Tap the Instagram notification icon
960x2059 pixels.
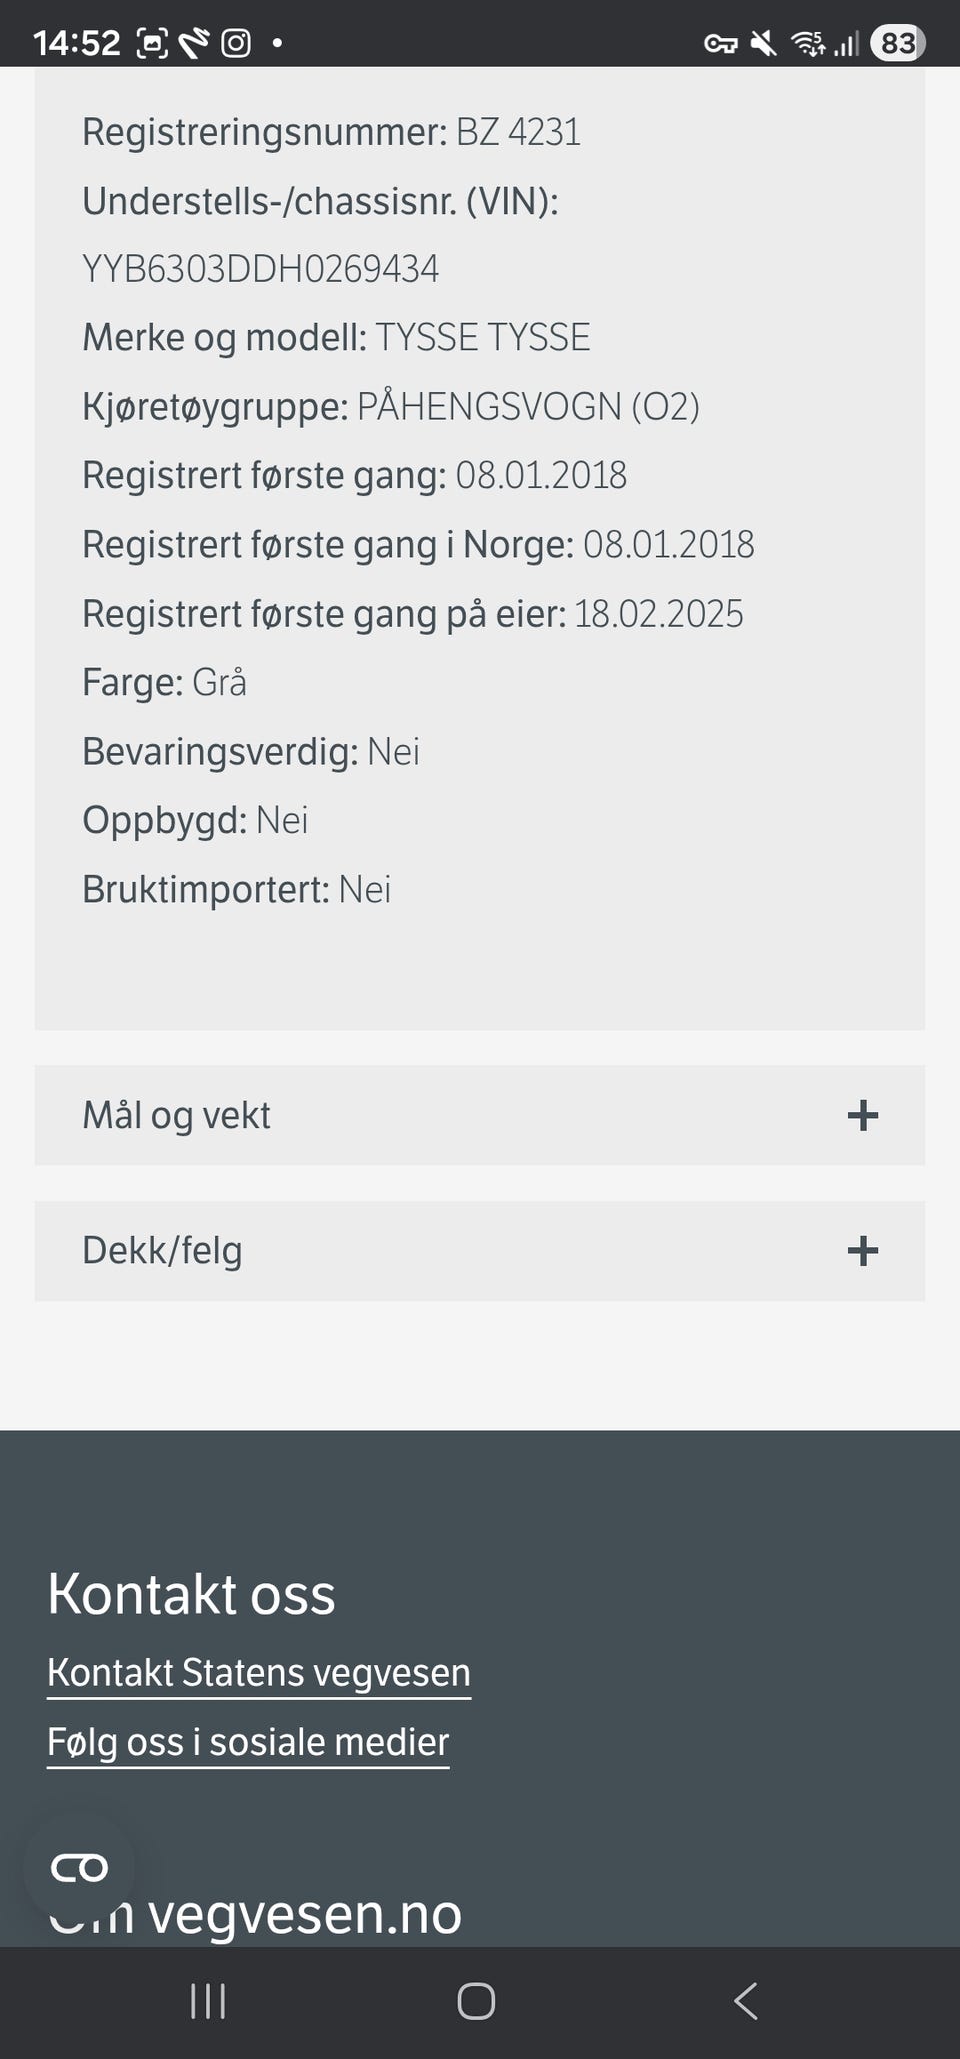236,43
